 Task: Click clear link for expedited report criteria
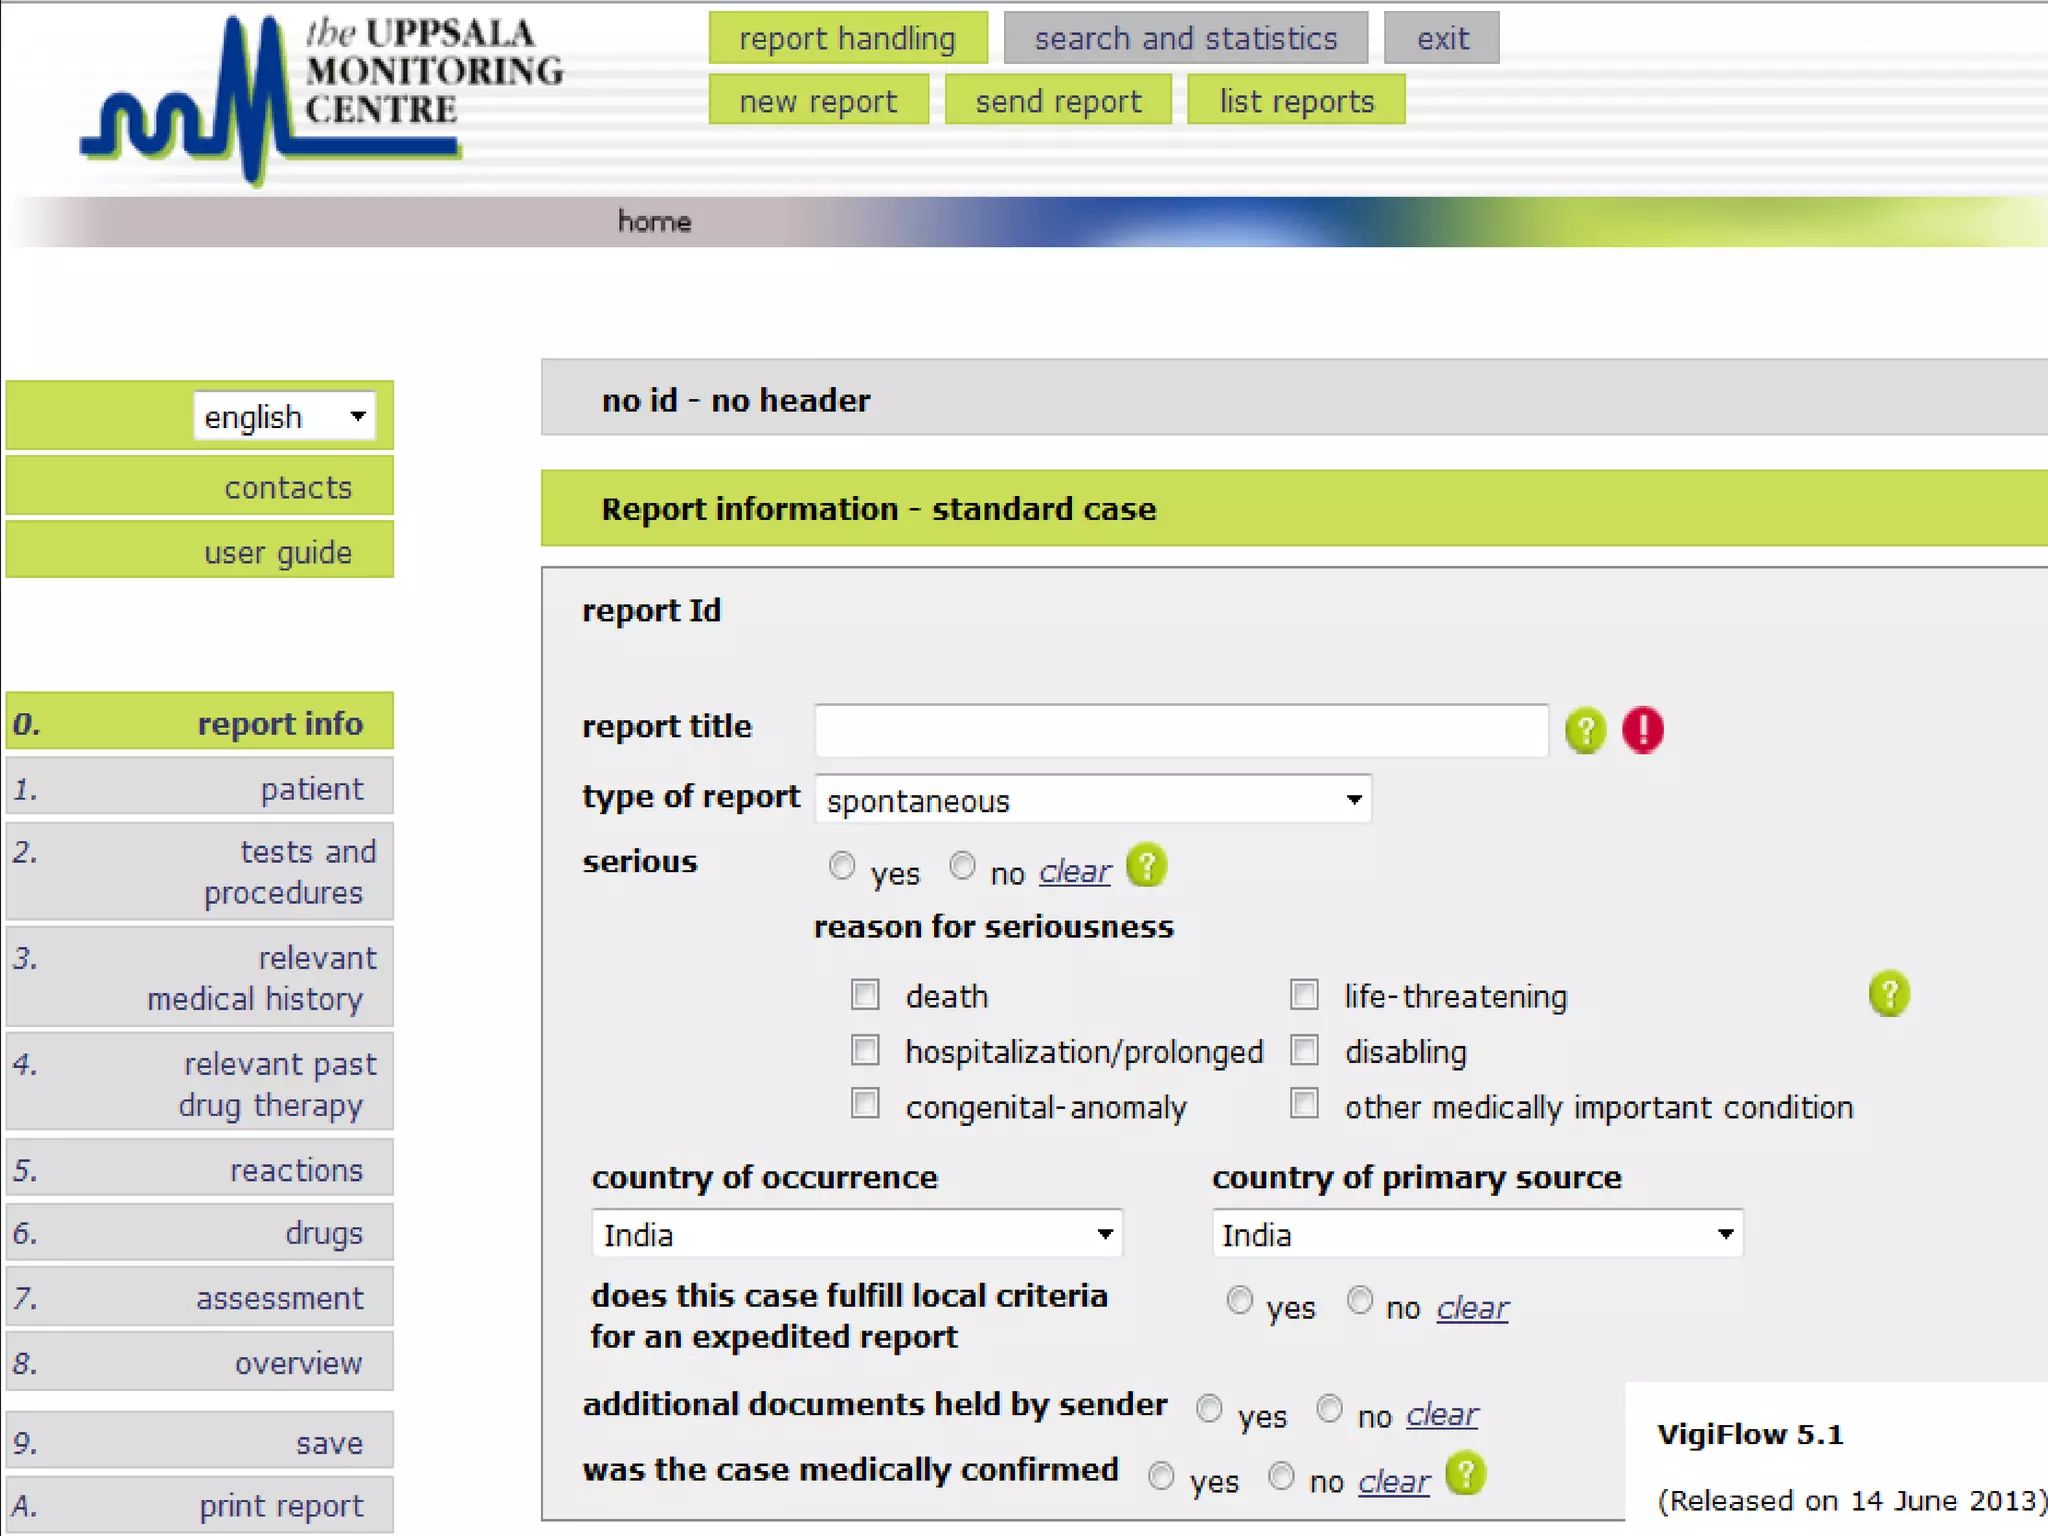[x=1472, y=1307]
